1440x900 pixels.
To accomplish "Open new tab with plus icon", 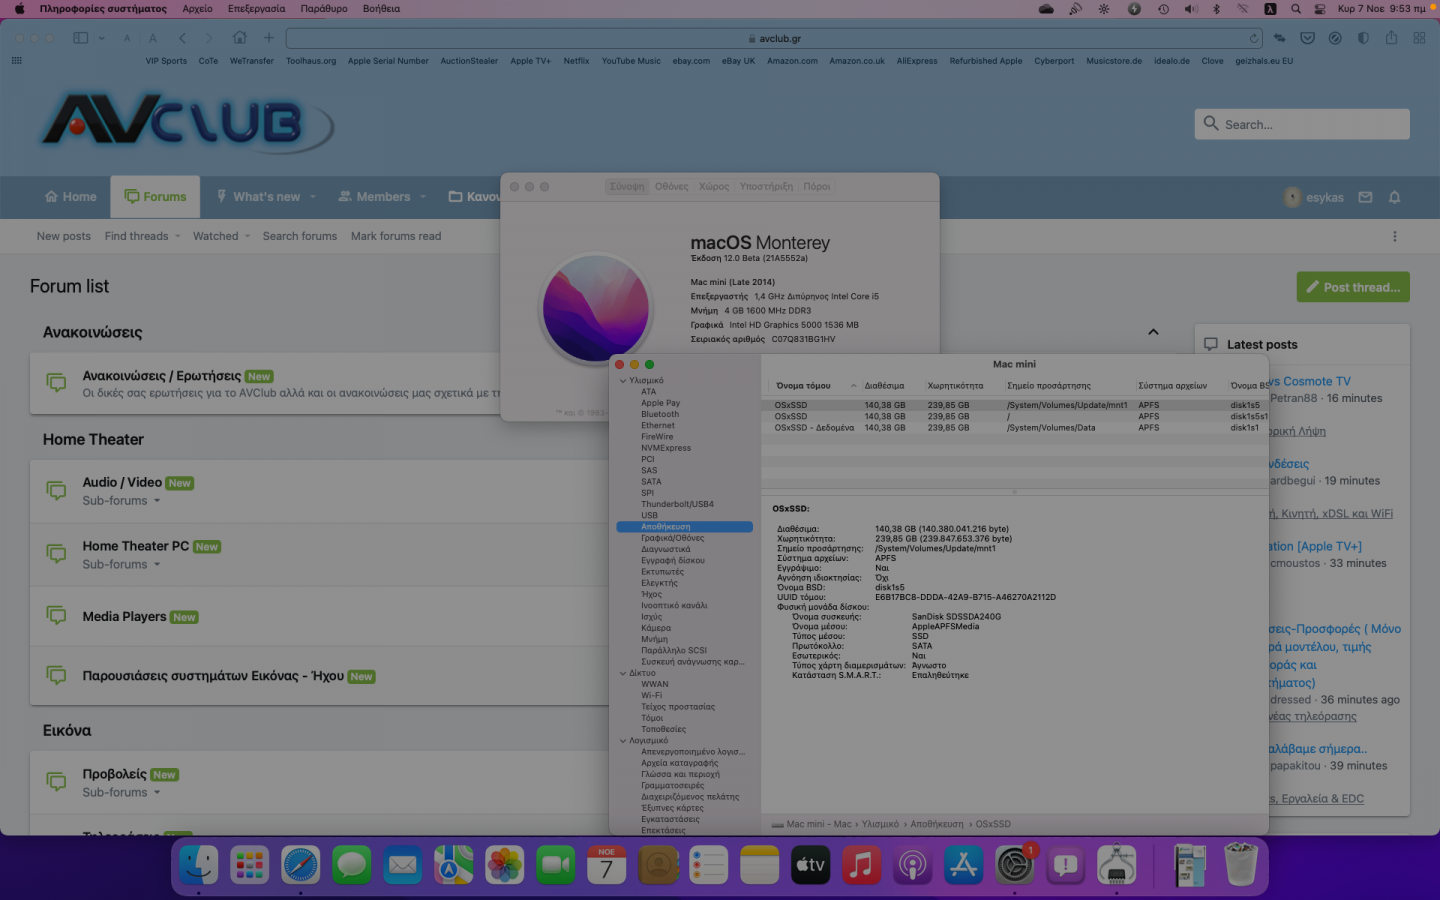I will tap(269, 38).
